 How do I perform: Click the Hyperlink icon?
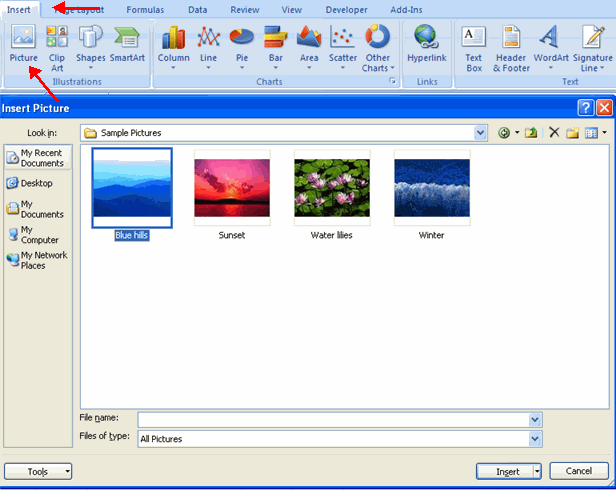[x=426, y=45]
